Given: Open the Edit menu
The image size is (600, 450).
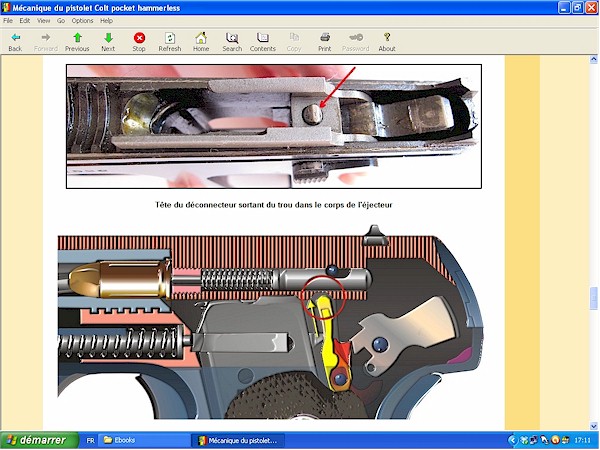Looking at the screenshot, I should [x=25, y=20].
